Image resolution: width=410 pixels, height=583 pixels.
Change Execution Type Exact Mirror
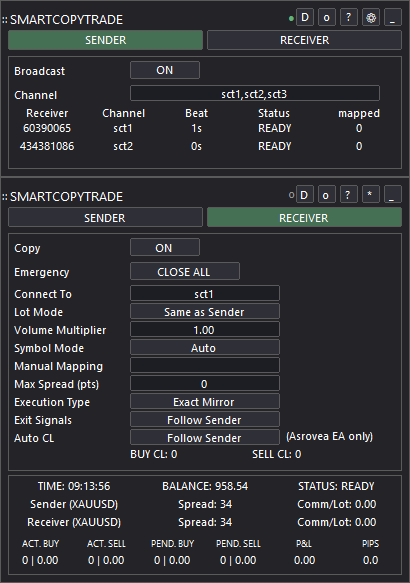point(205,402)
